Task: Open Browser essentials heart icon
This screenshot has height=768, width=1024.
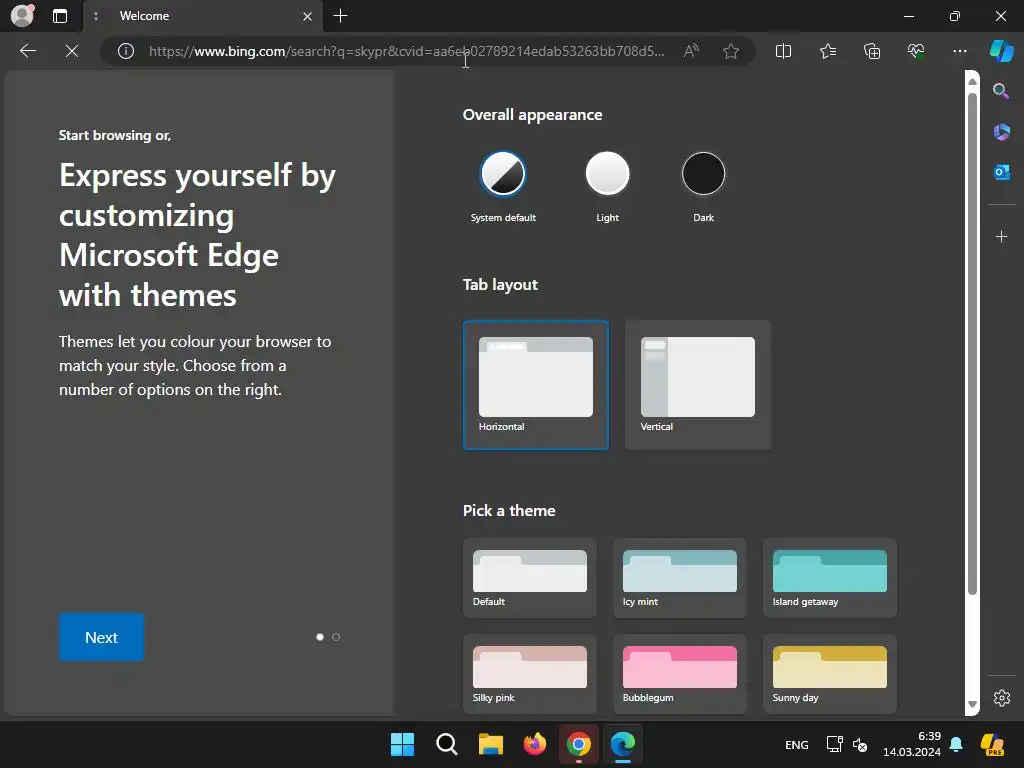Action: pyautogui.click(x=916, y=51)
